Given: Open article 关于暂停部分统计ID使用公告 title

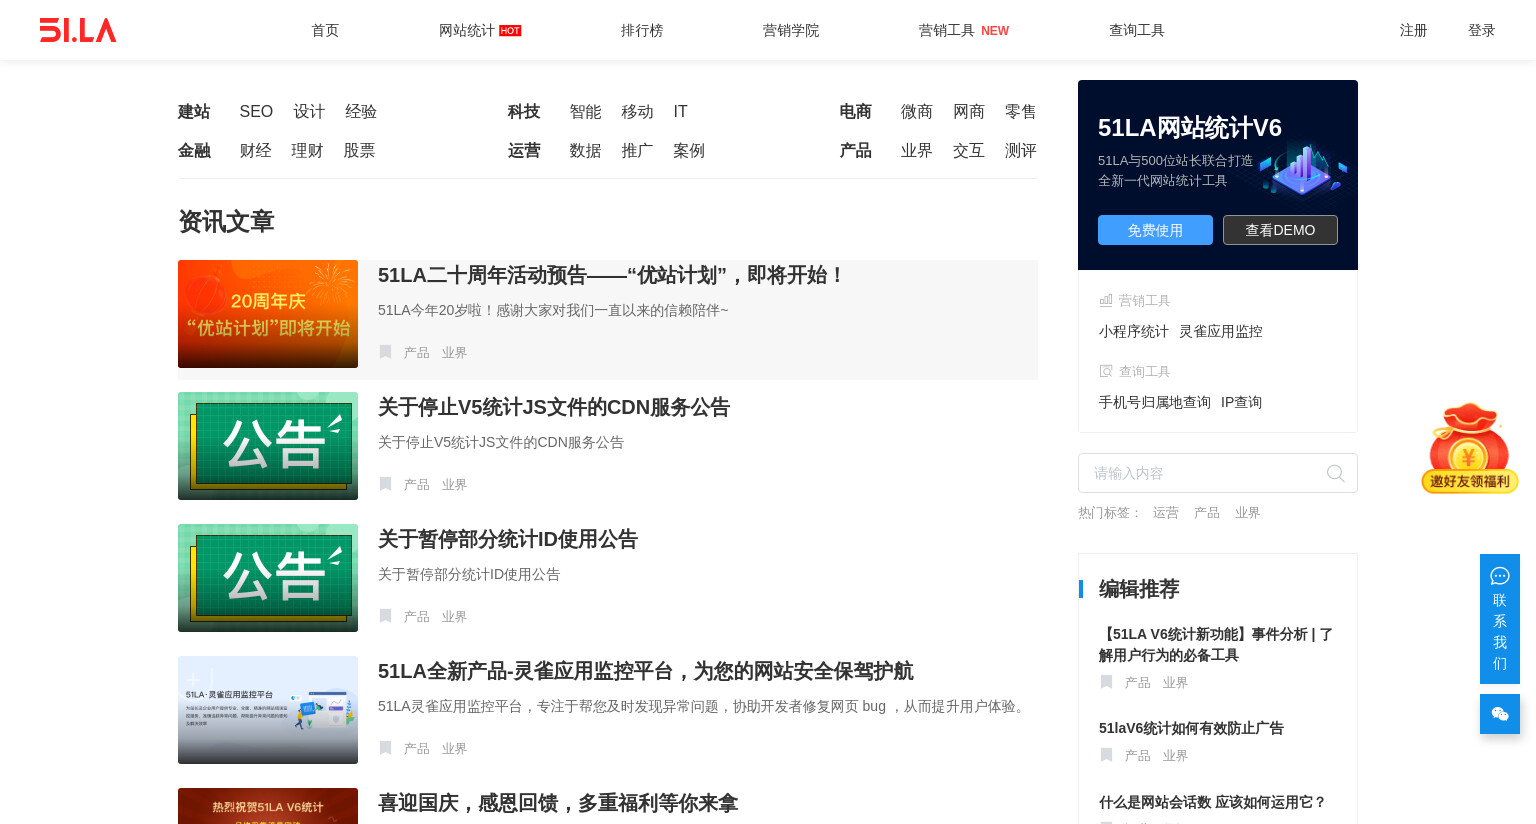Looking at the screenshot, I should [x=508, y=539].
